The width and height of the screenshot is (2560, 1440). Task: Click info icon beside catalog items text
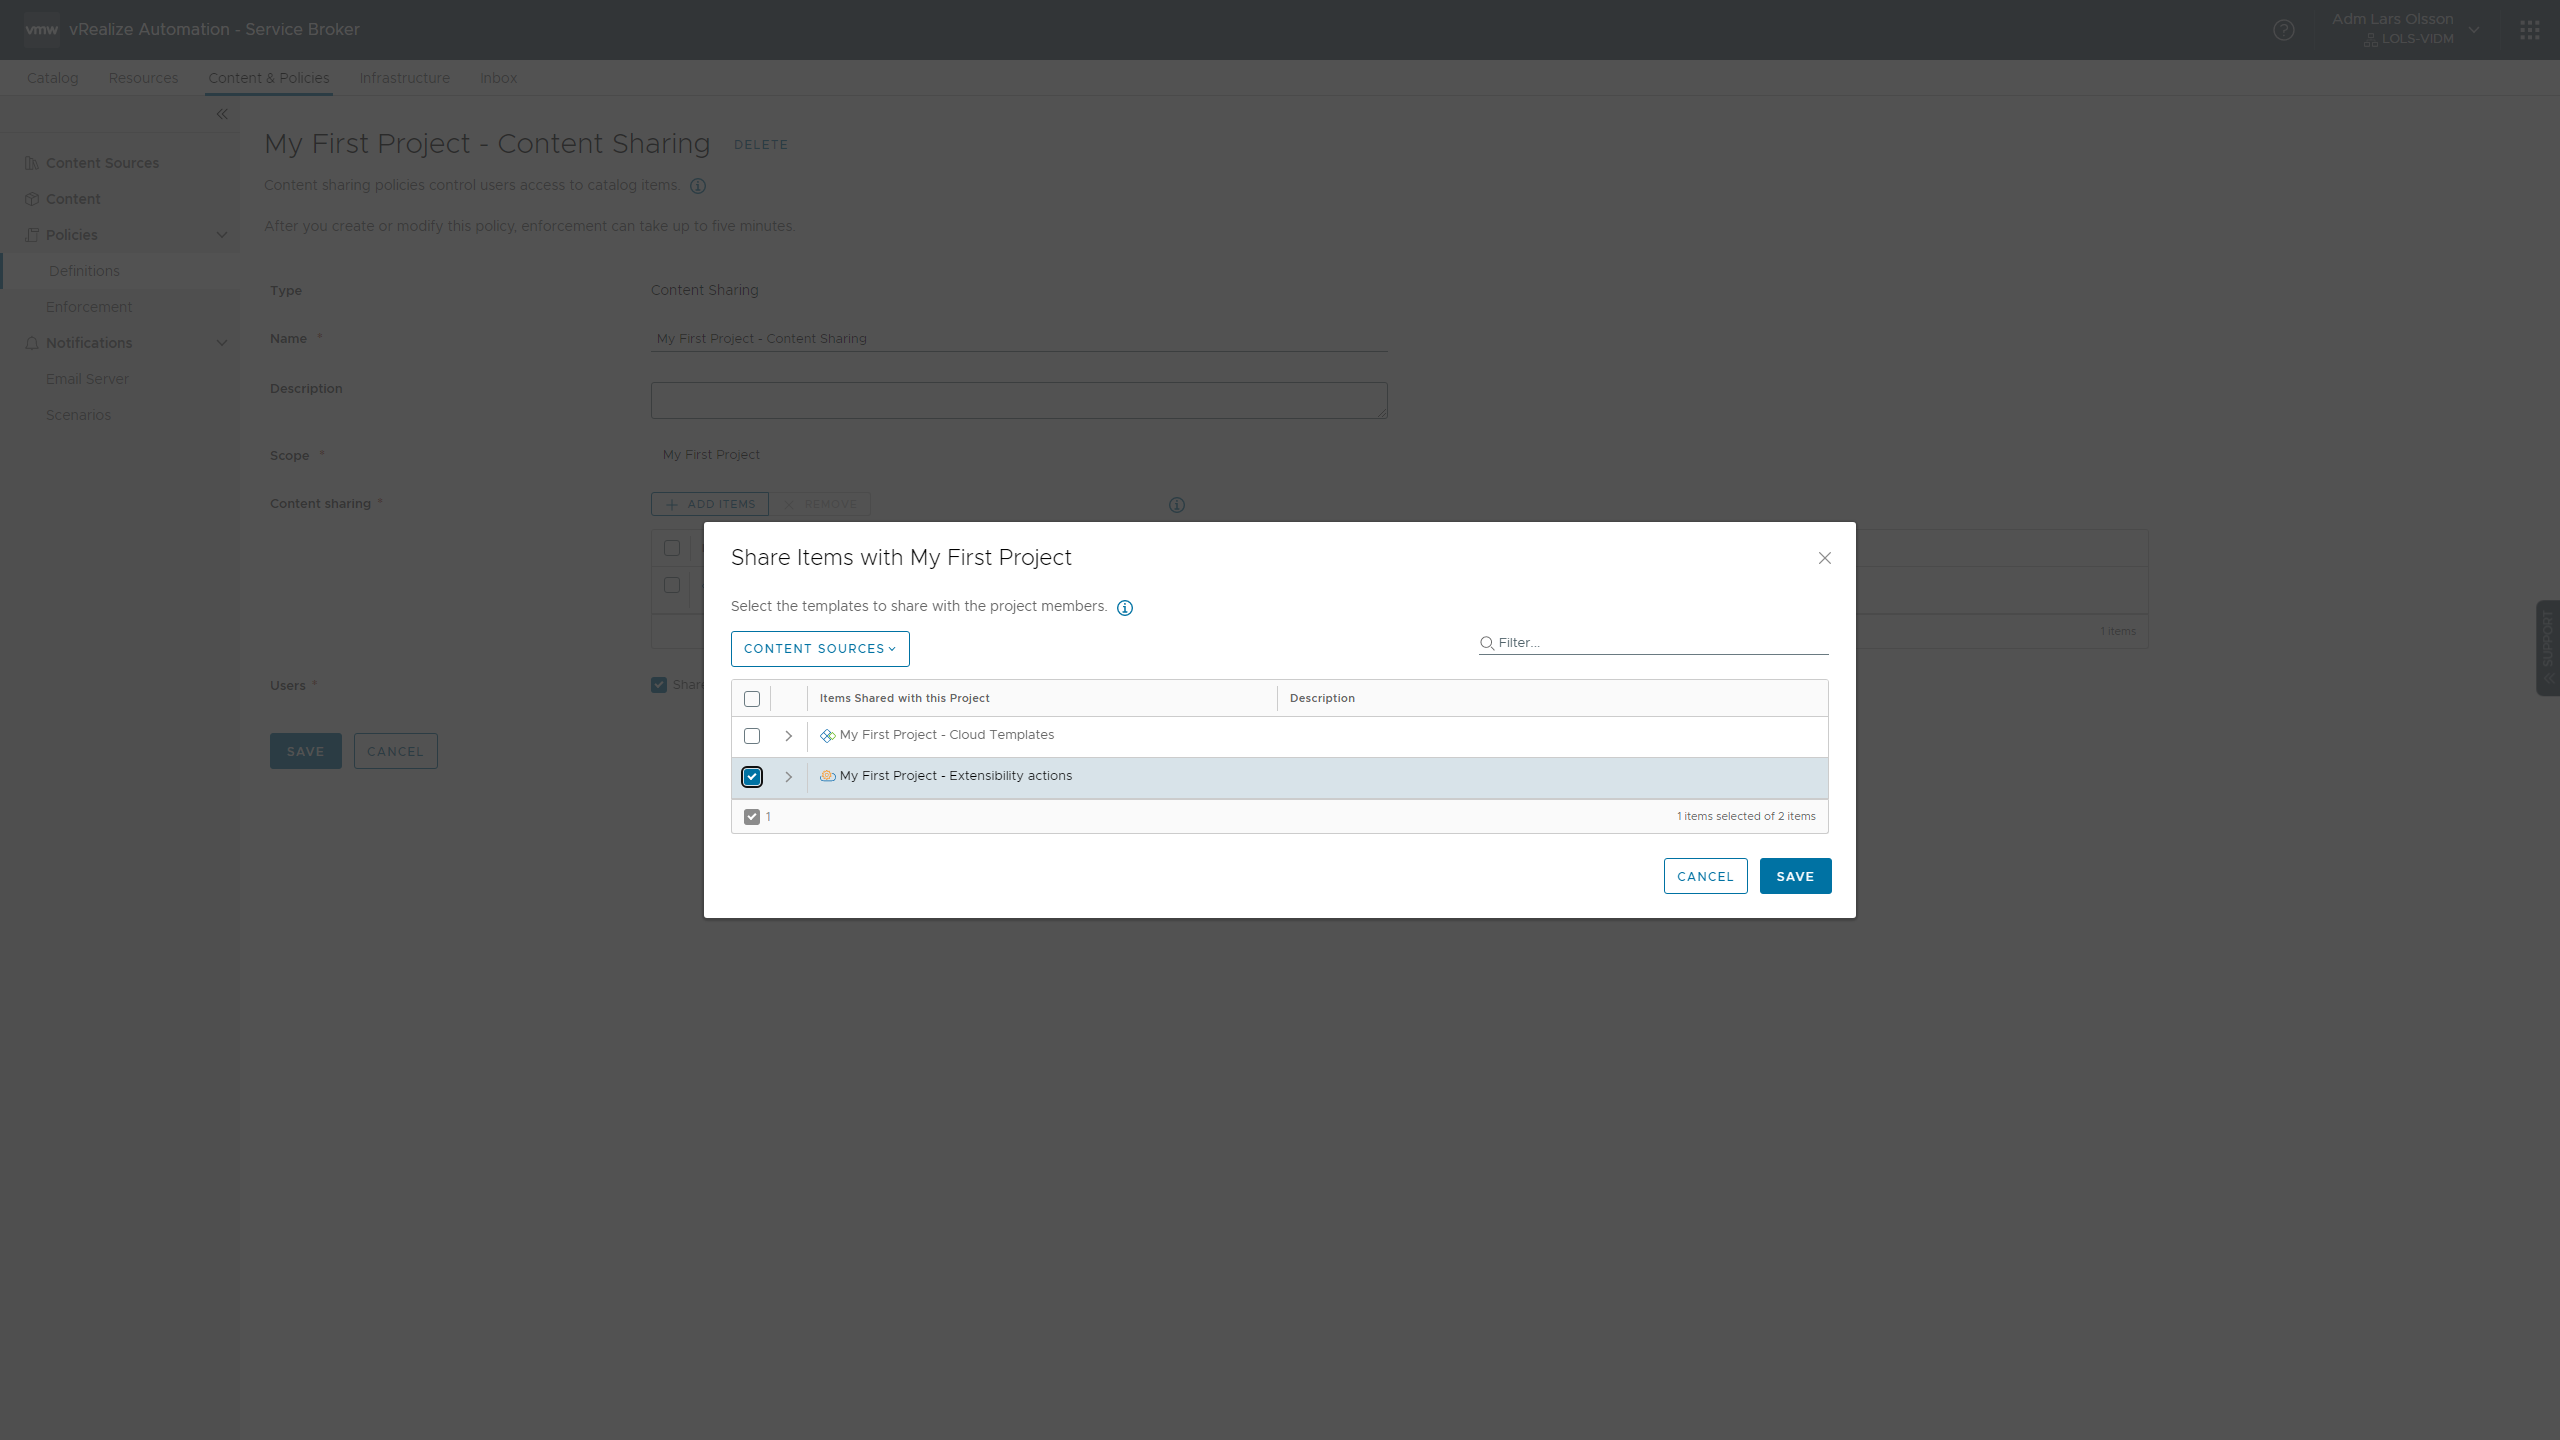tap(698, 186)
